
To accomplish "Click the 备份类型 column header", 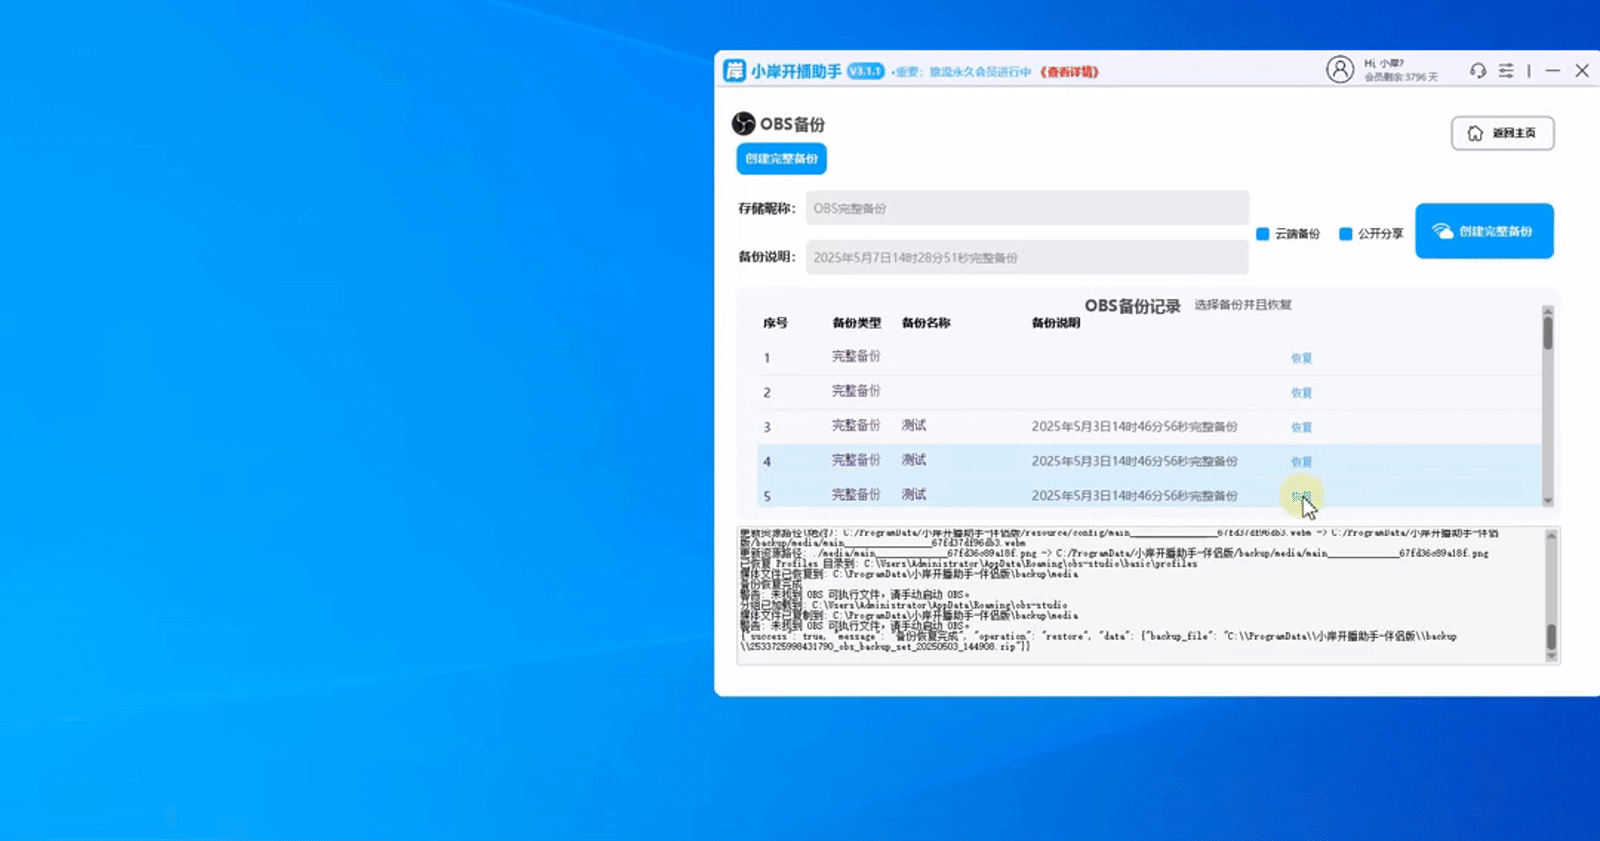I will [857, 323].
